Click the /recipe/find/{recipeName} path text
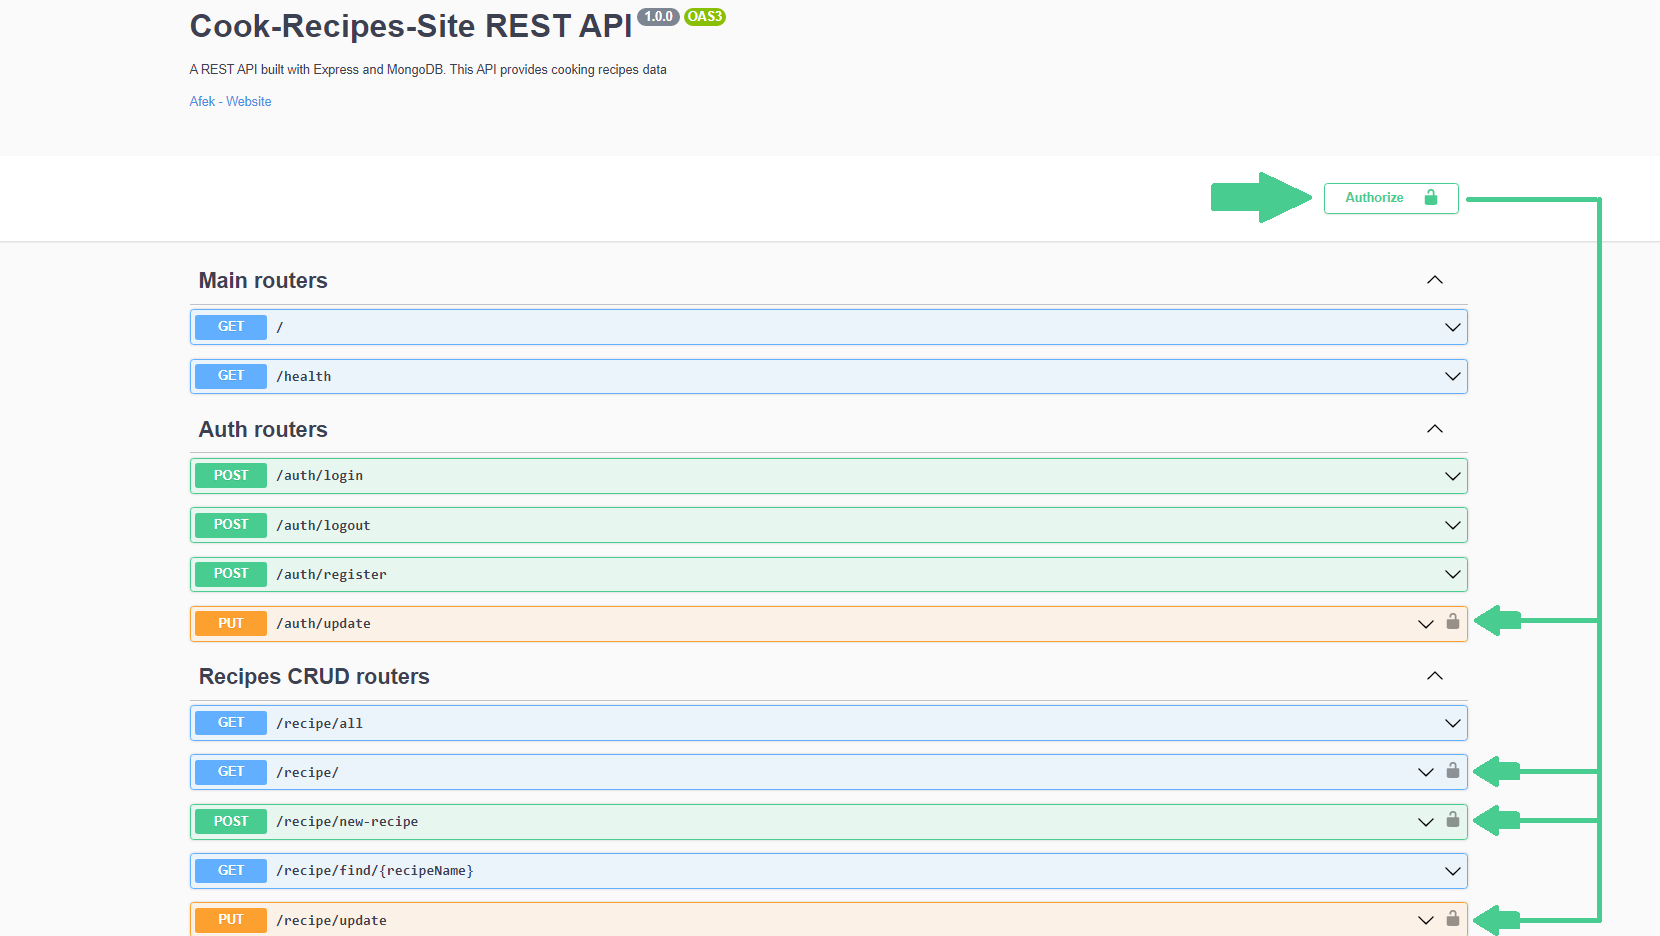This screenshot has width=1660, height=936. (375, 871)
